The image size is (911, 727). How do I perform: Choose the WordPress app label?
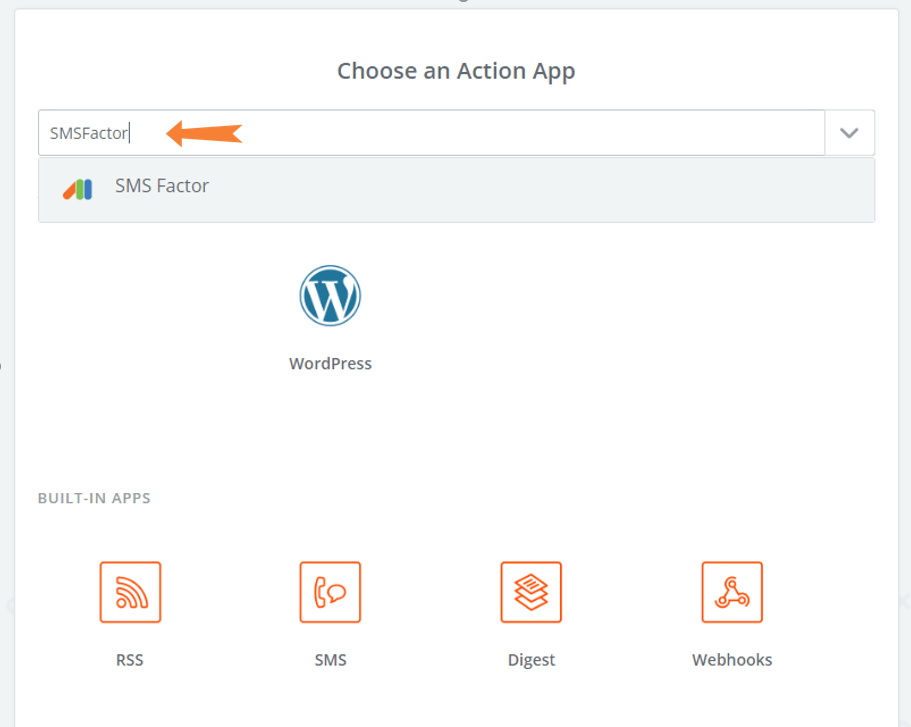click(x=330, y=364)
